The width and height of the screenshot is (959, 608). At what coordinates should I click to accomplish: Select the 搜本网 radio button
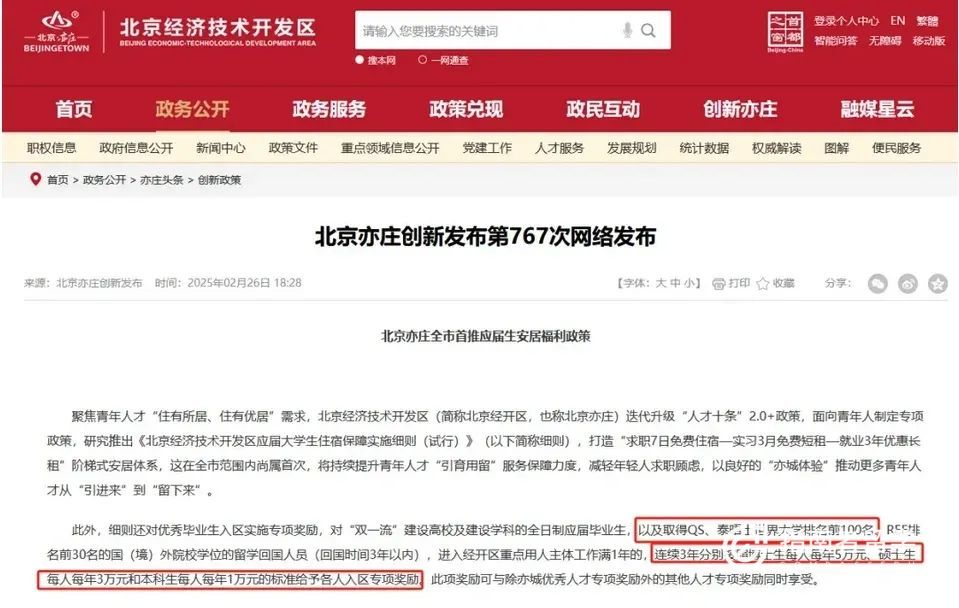pos(360,60)
